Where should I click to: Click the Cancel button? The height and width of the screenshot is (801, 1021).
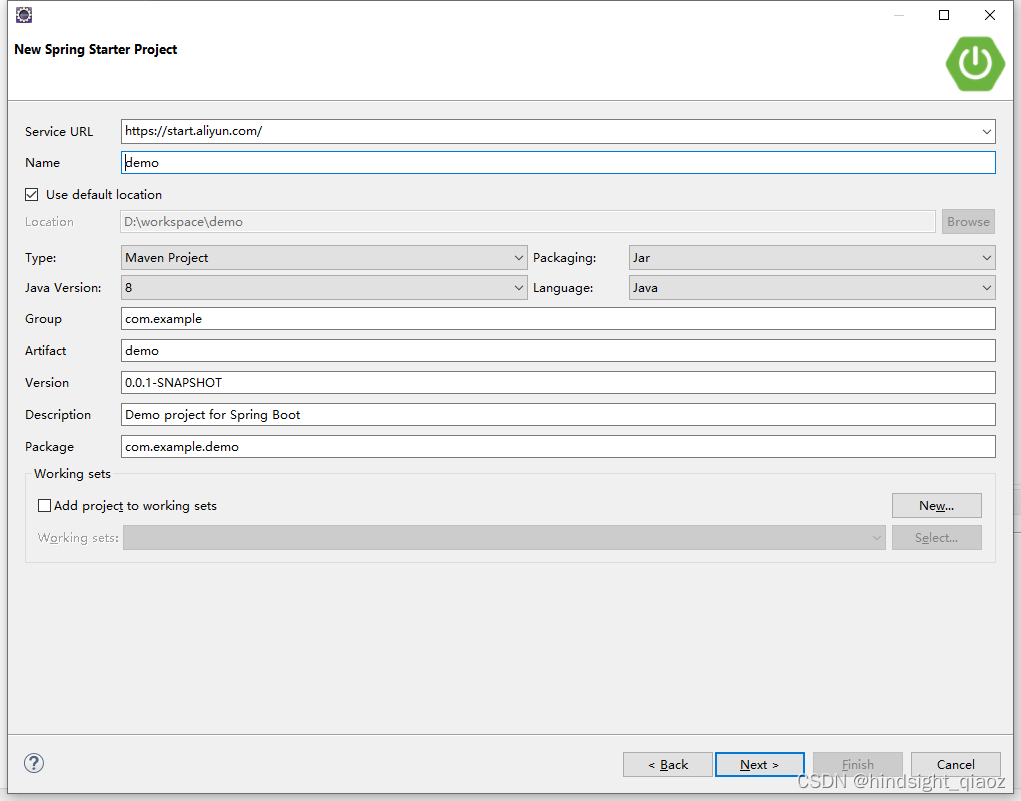pos(955,765)
